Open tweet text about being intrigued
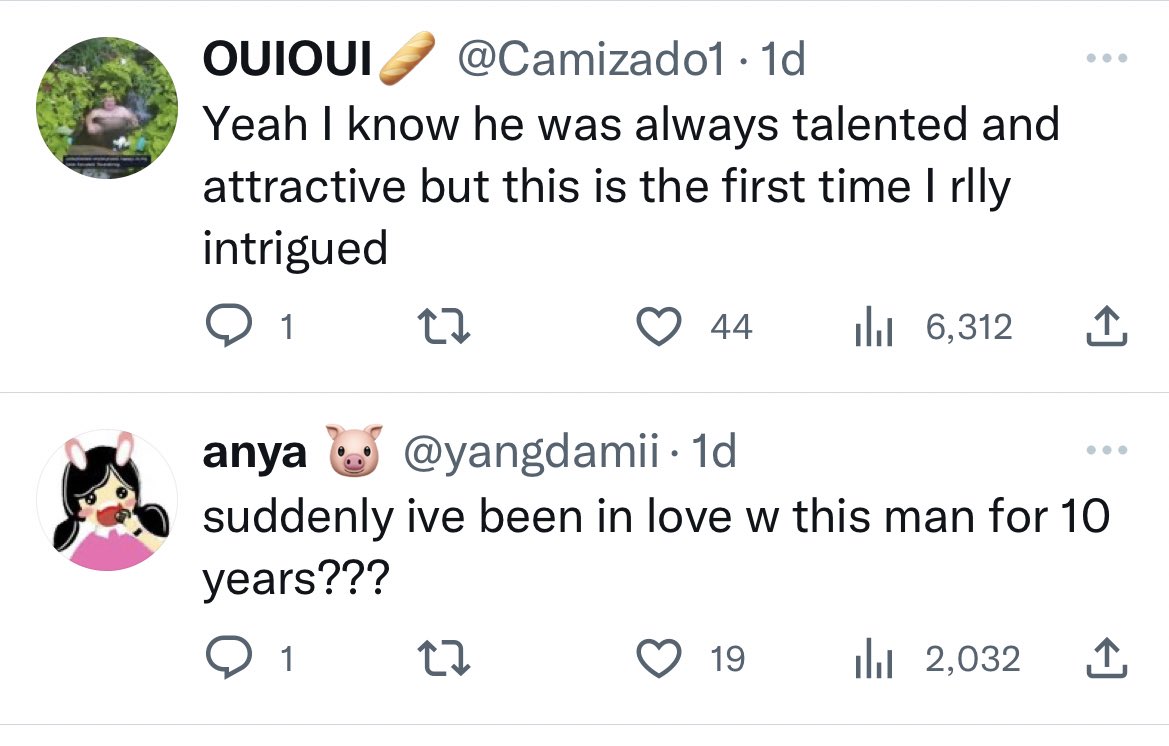This screenshot has width=1169, height=746. 631,186
